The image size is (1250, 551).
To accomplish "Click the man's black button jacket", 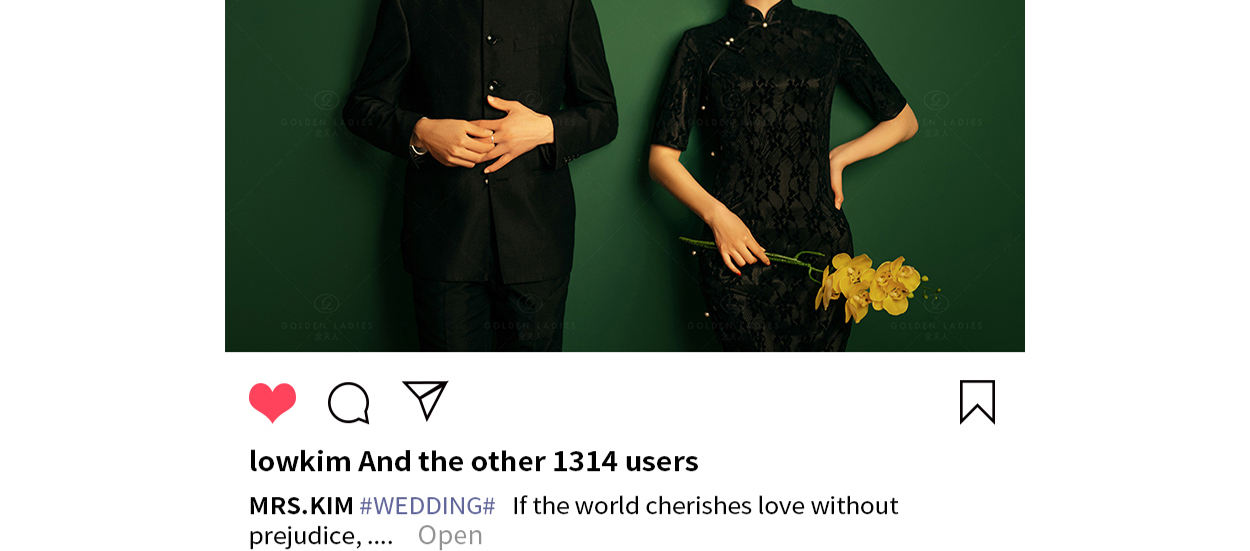I will pyautogui.click(x=480, y=140).
